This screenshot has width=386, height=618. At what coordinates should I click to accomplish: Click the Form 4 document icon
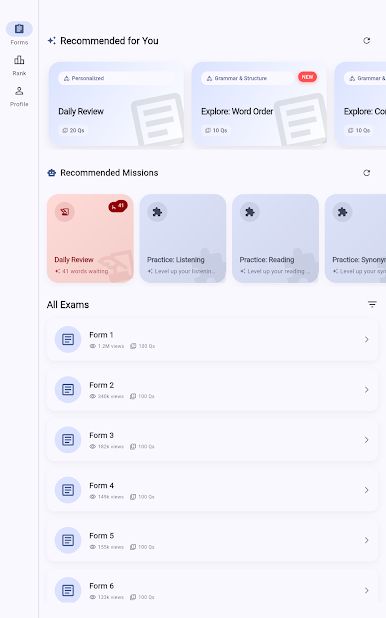click(x=68, y=490)
